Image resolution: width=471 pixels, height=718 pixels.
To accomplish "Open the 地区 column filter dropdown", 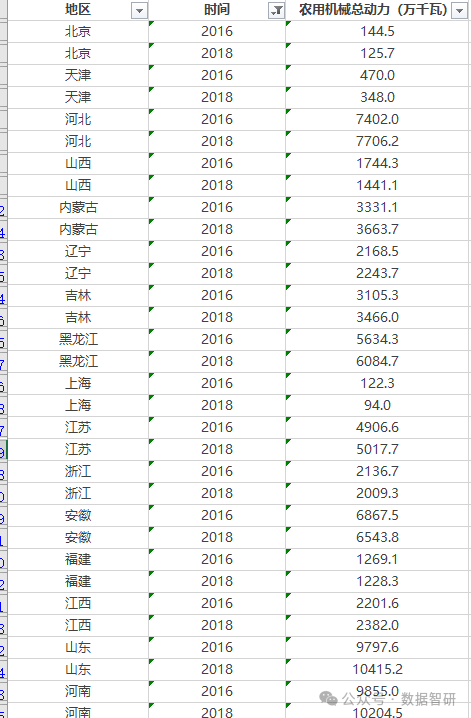I will click(x=139, y=10).
